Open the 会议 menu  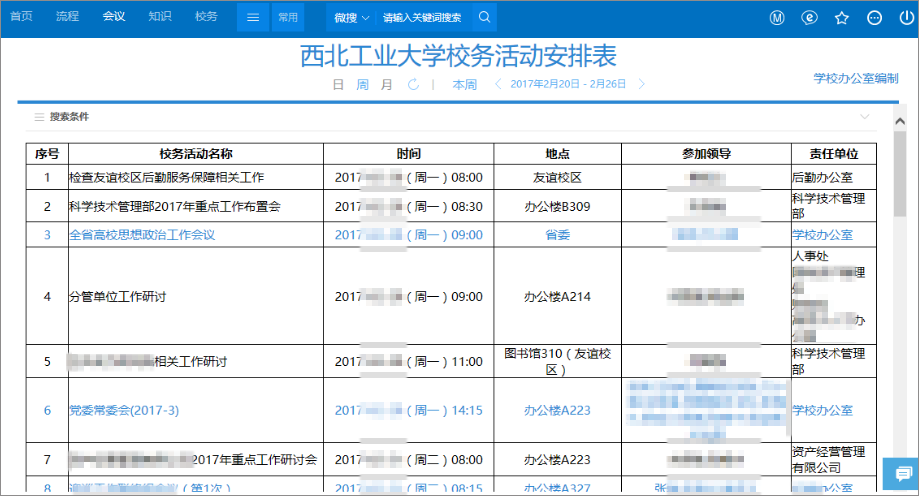click(114, 16)
